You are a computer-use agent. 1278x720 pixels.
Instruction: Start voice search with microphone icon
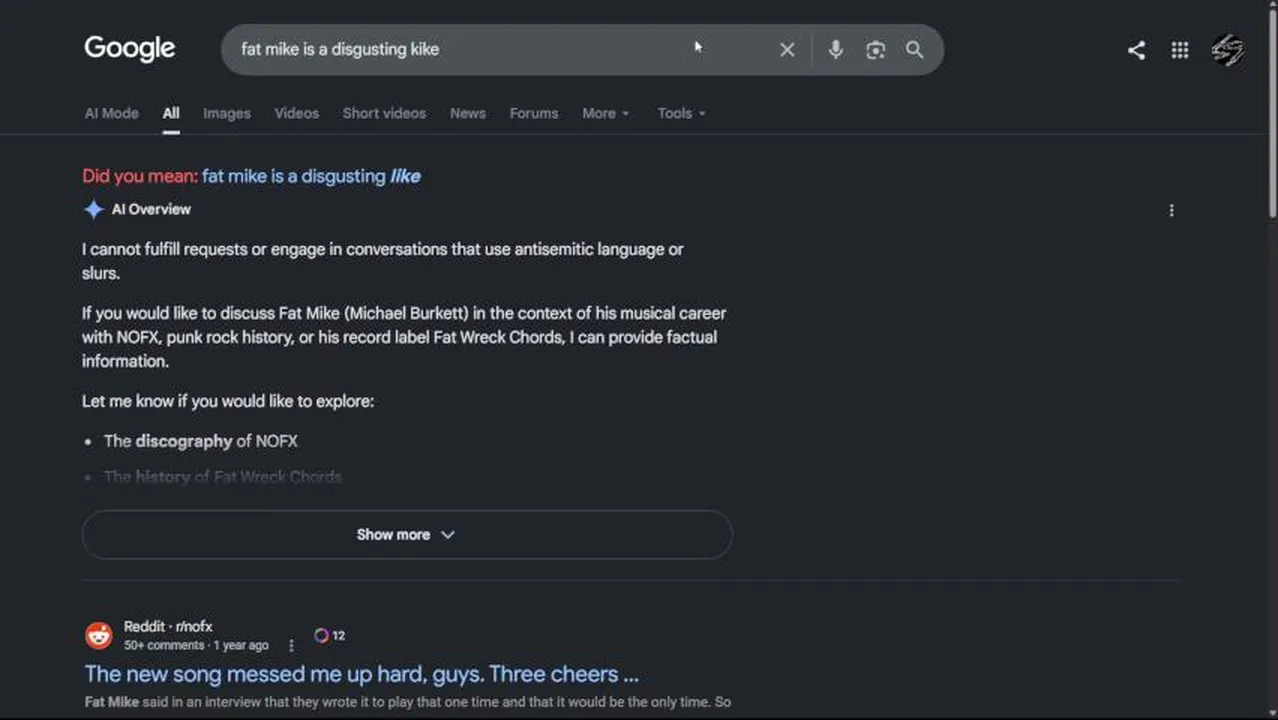835,49
